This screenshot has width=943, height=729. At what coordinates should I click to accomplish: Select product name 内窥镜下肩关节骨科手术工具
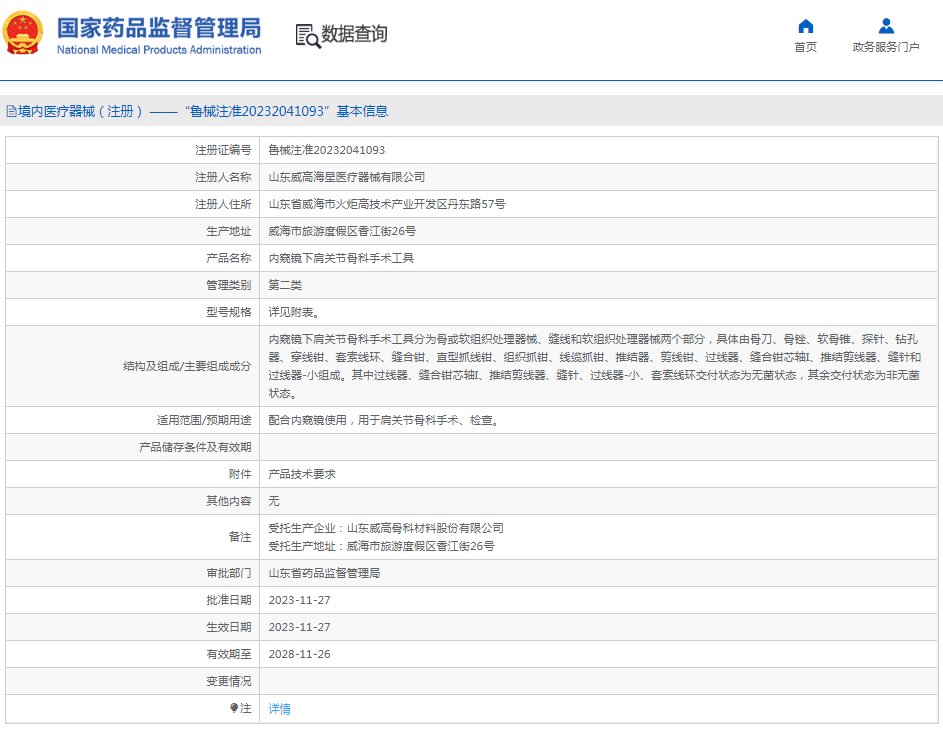pyautogui.click(x=341, y=258)
